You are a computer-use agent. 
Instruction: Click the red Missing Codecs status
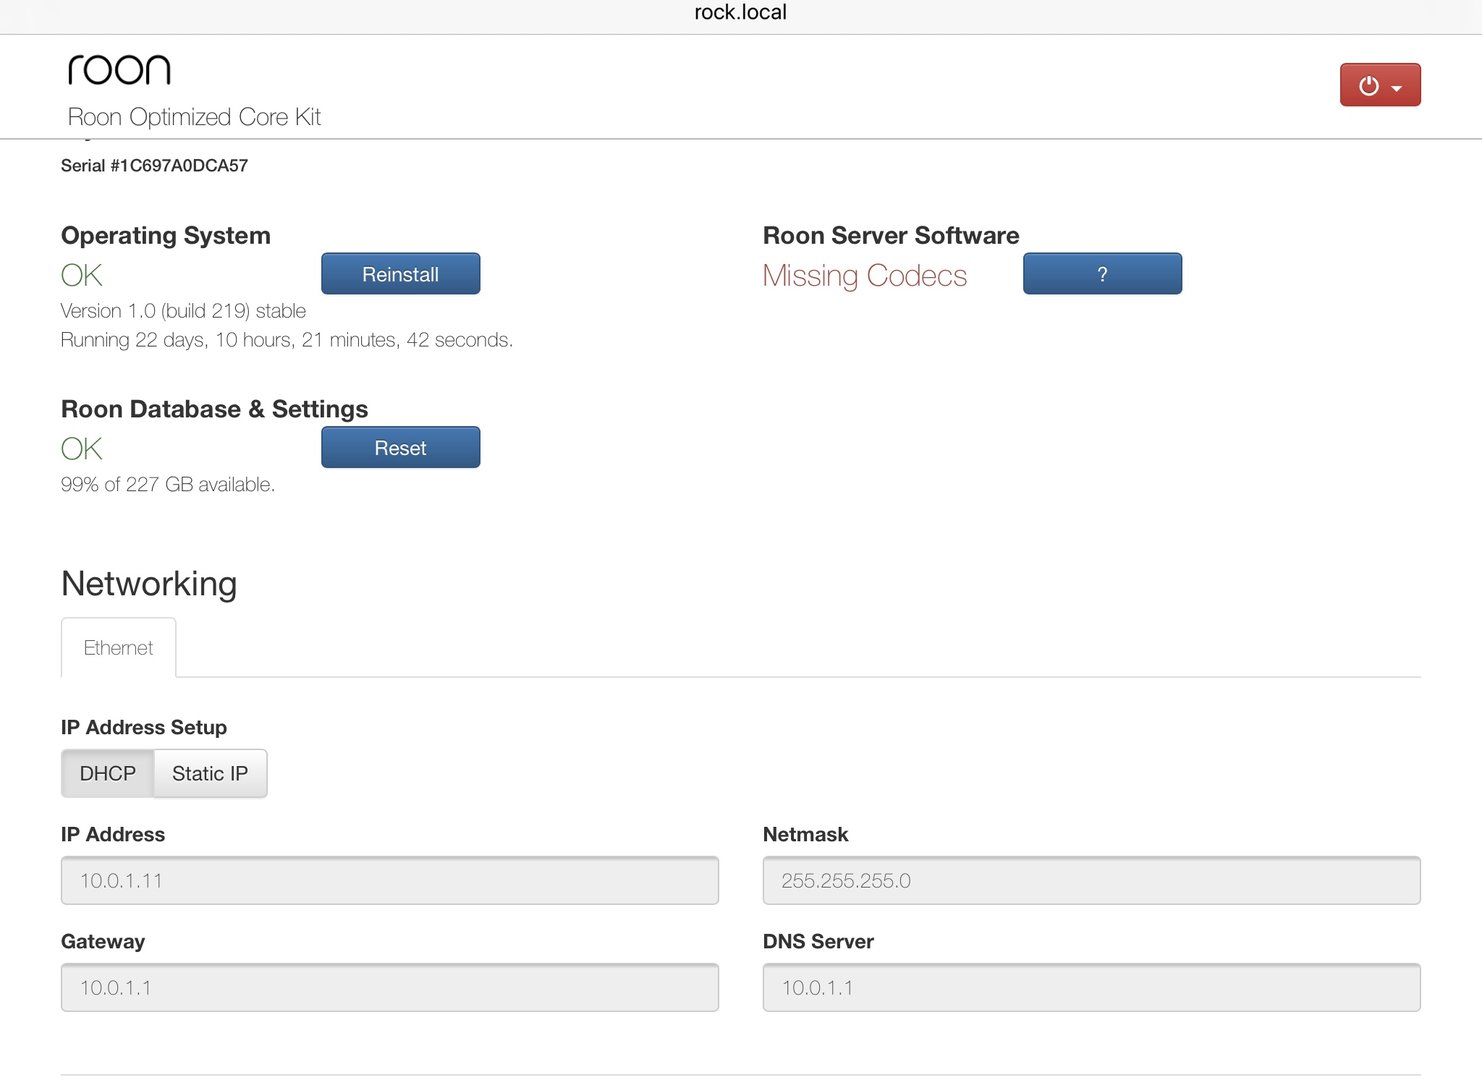(865, 276)
